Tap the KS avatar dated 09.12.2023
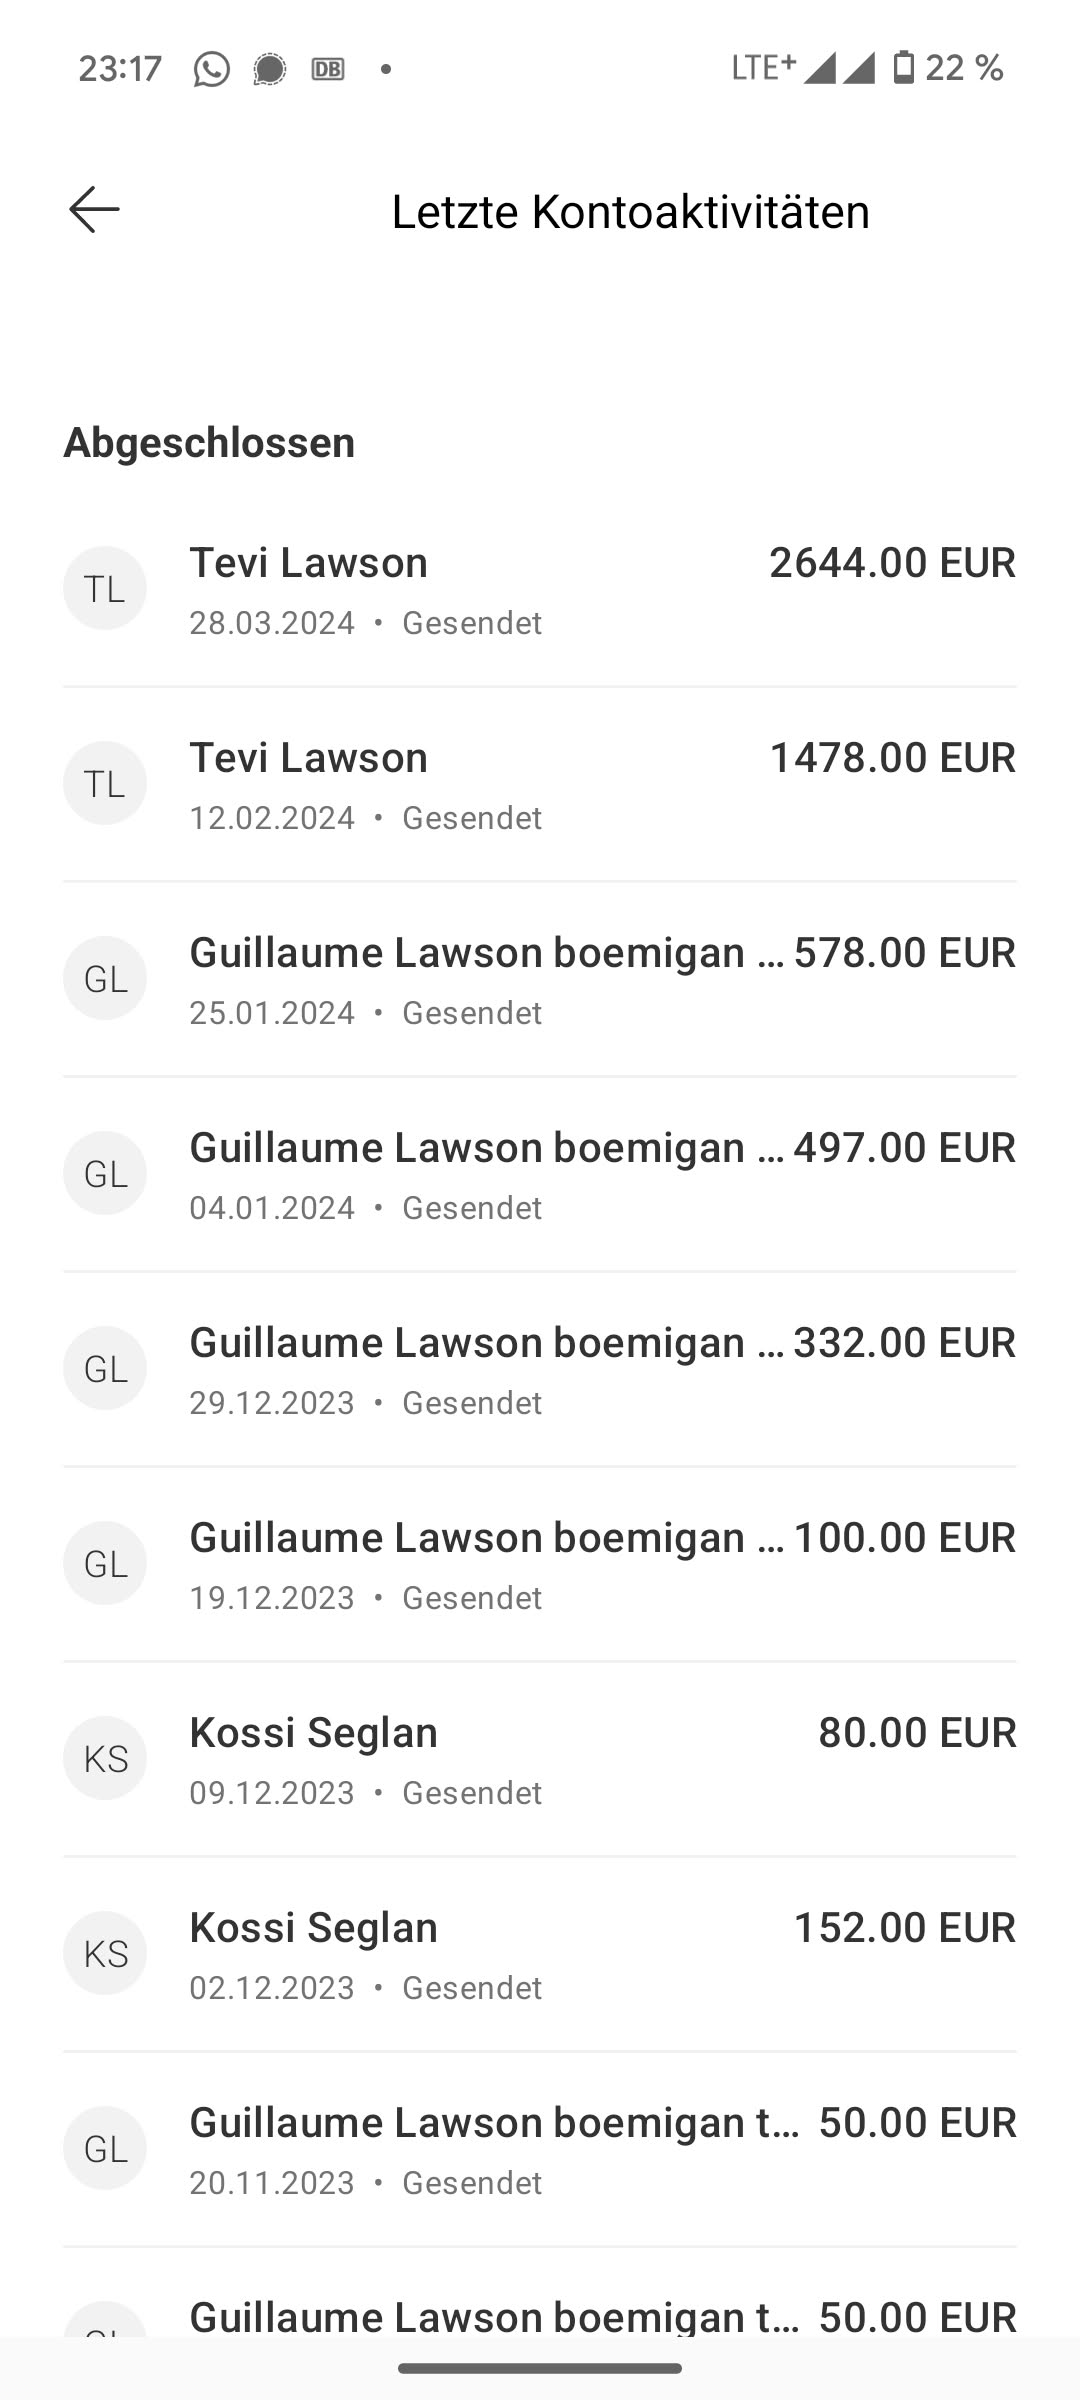Viewport: 1080px width, 2400px height. coord(105,1758)
